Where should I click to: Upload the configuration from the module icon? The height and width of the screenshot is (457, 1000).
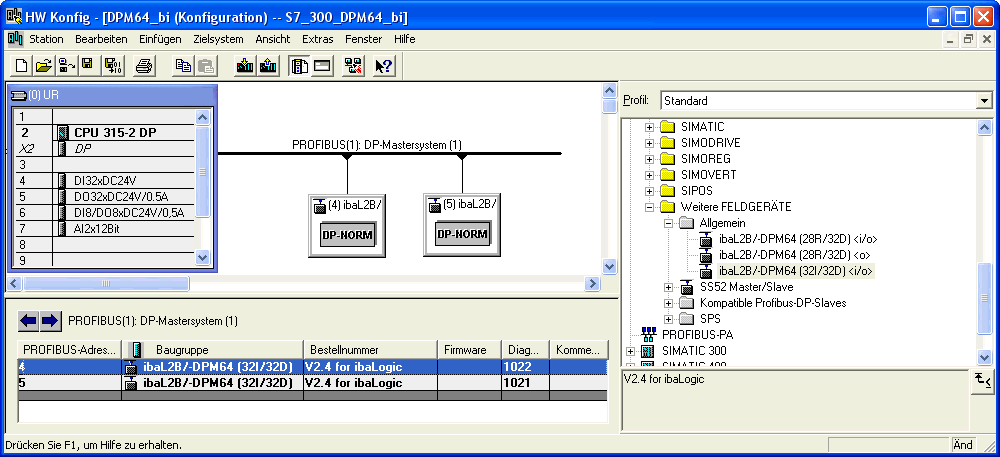pyautogui.click(x=267, y=66)
